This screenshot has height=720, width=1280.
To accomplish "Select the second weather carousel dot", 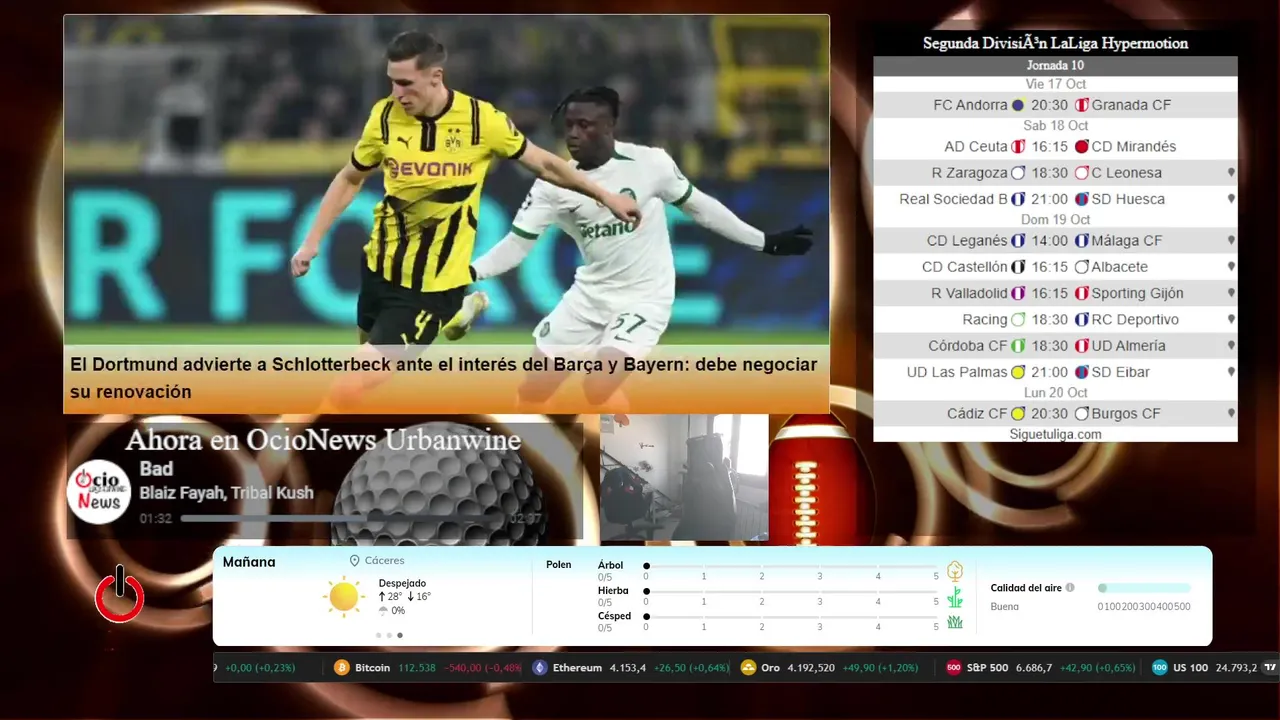I will [389, 635].
